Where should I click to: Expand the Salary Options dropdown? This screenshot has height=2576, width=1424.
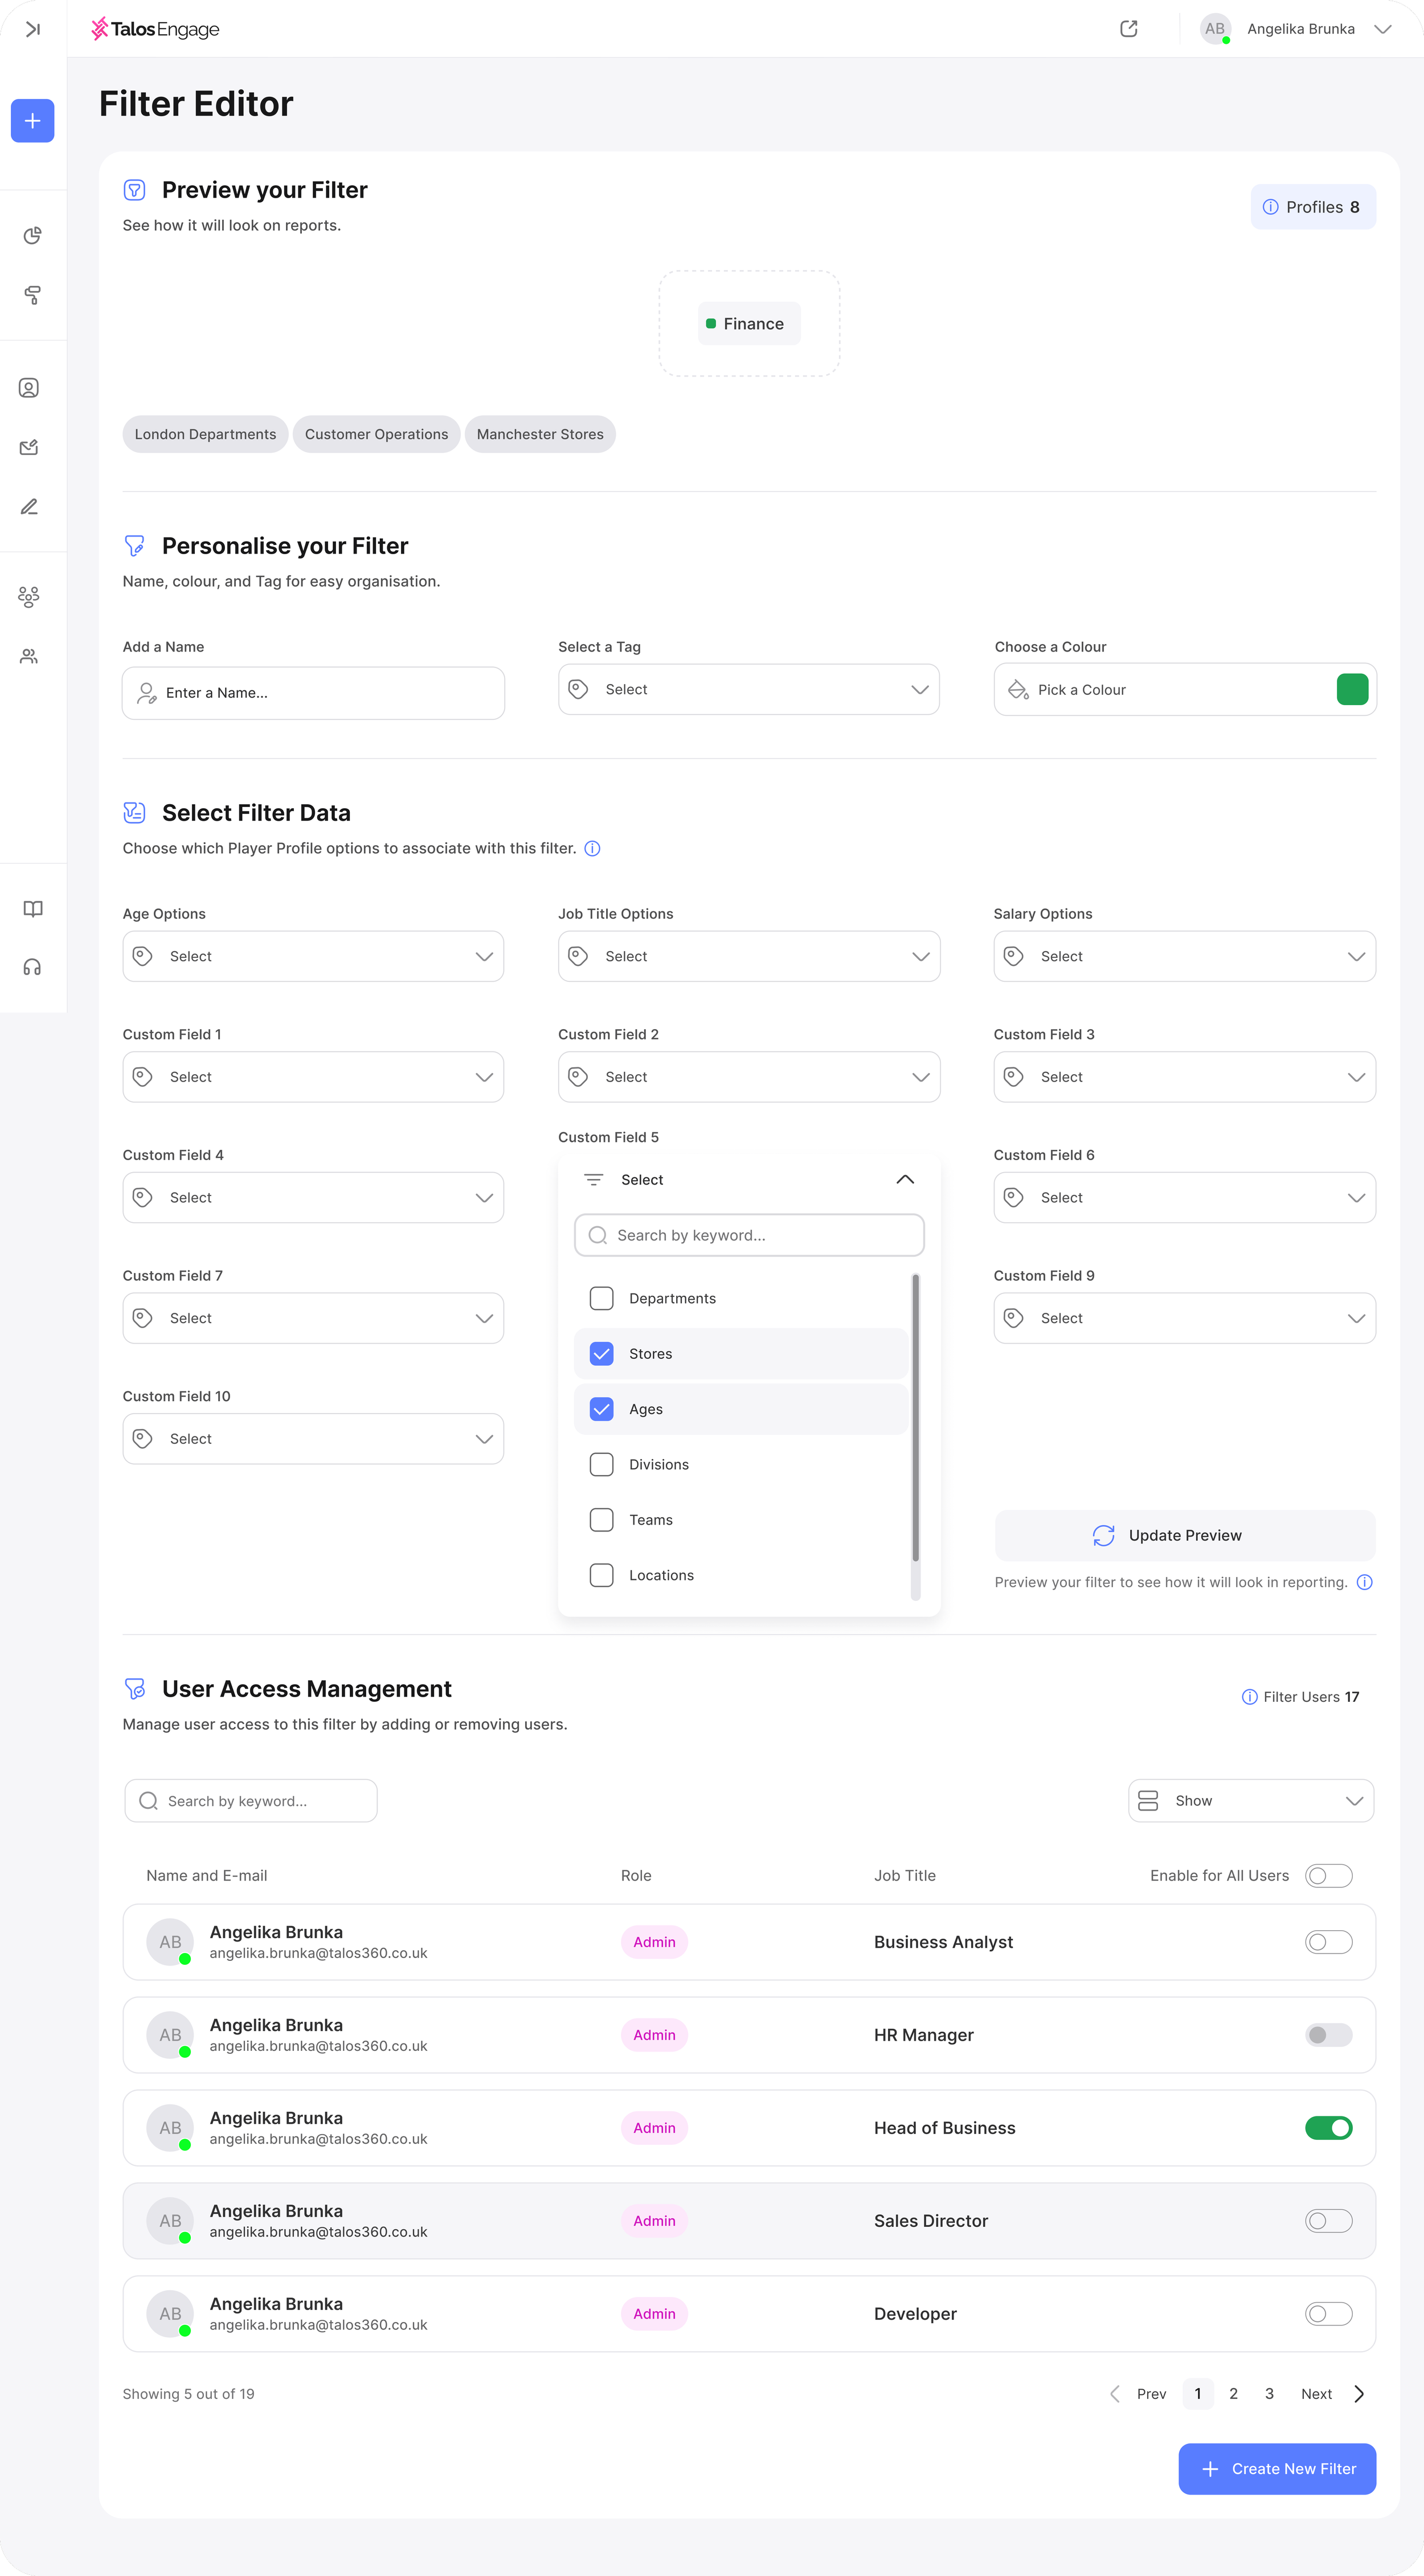[1184, 956]
